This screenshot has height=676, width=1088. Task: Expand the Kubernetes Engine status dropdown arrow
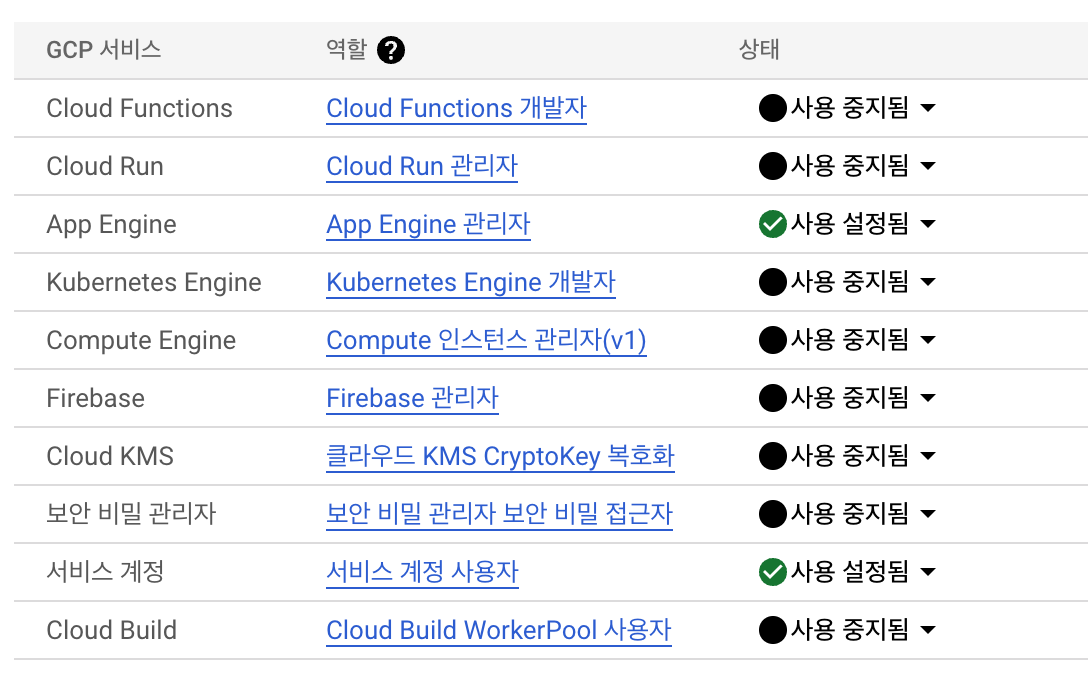pos(928,282)
